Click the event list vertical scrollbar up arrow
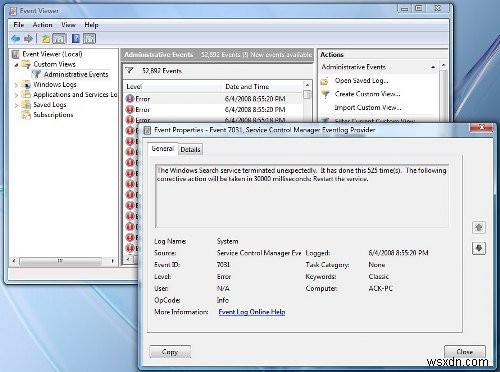The height and width of the screenshot is (372, 500). click(x=307, y=85)
